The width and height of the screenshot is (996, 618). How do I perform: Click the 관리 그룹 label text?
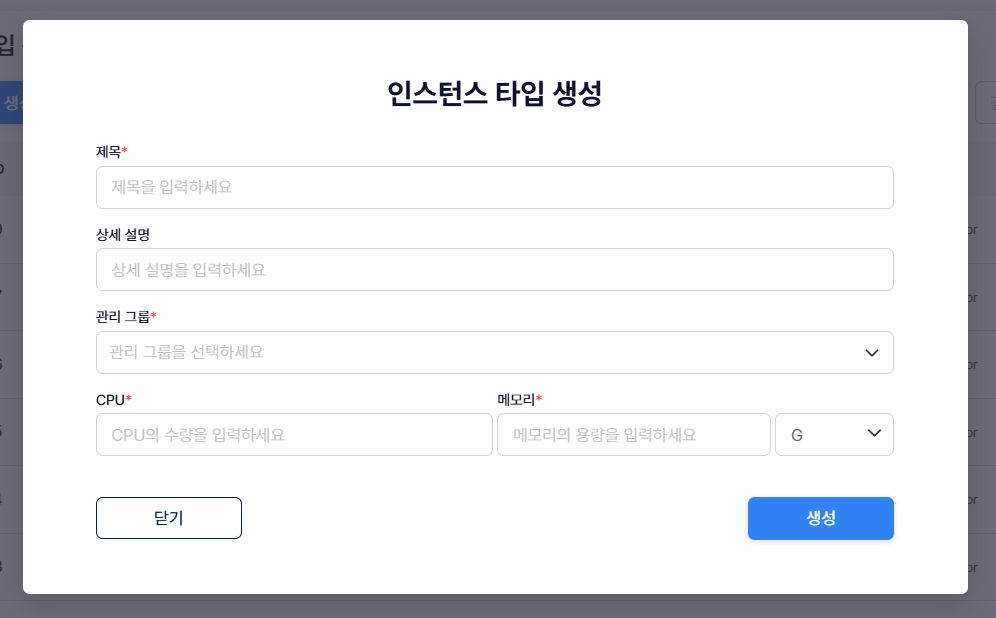[x=122, y=317]
